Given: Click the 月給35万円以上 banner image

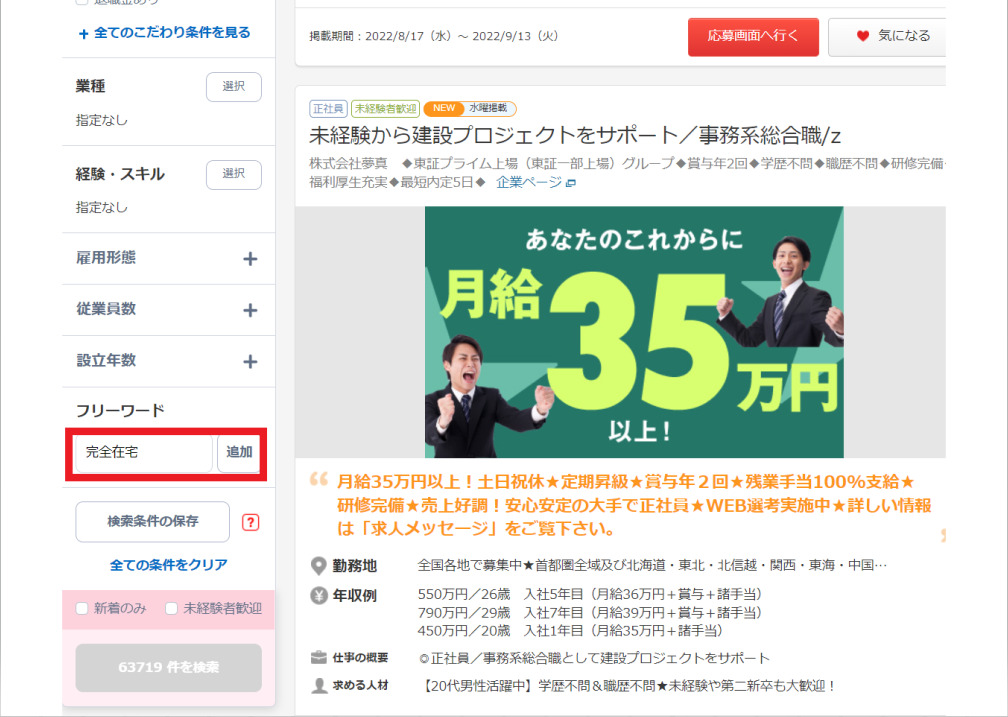Looking at the screenshot, I should (x=634, y=332).
